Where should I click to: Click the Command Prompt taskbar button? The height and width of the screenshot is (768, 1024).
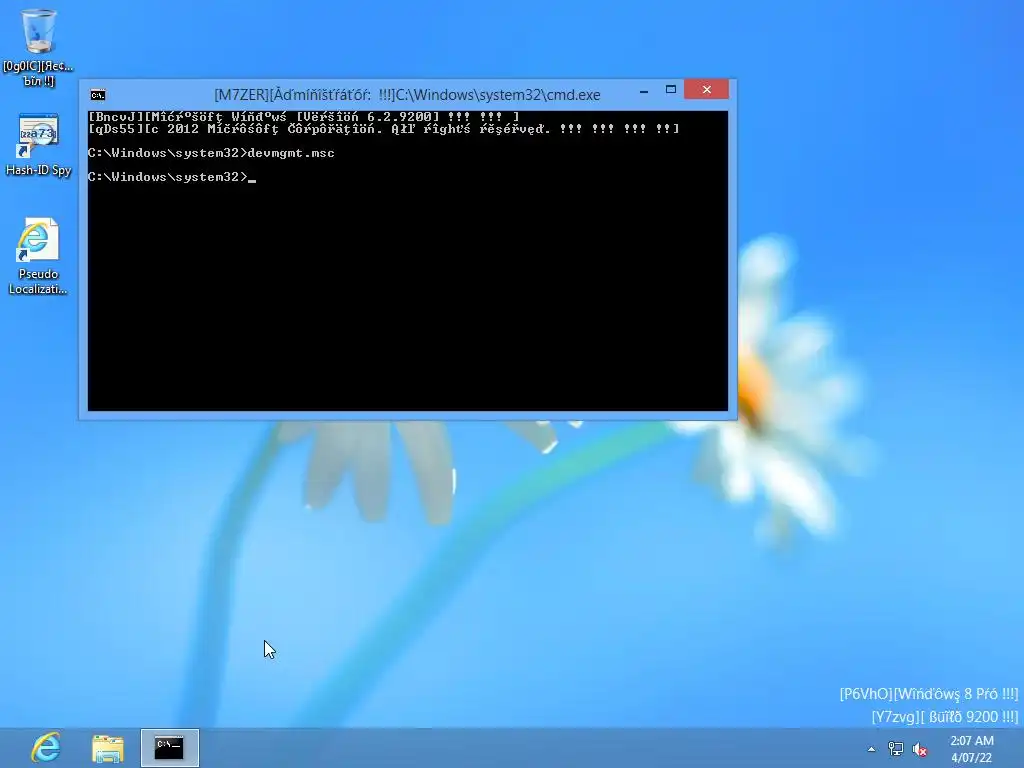(x=170, y=748)
